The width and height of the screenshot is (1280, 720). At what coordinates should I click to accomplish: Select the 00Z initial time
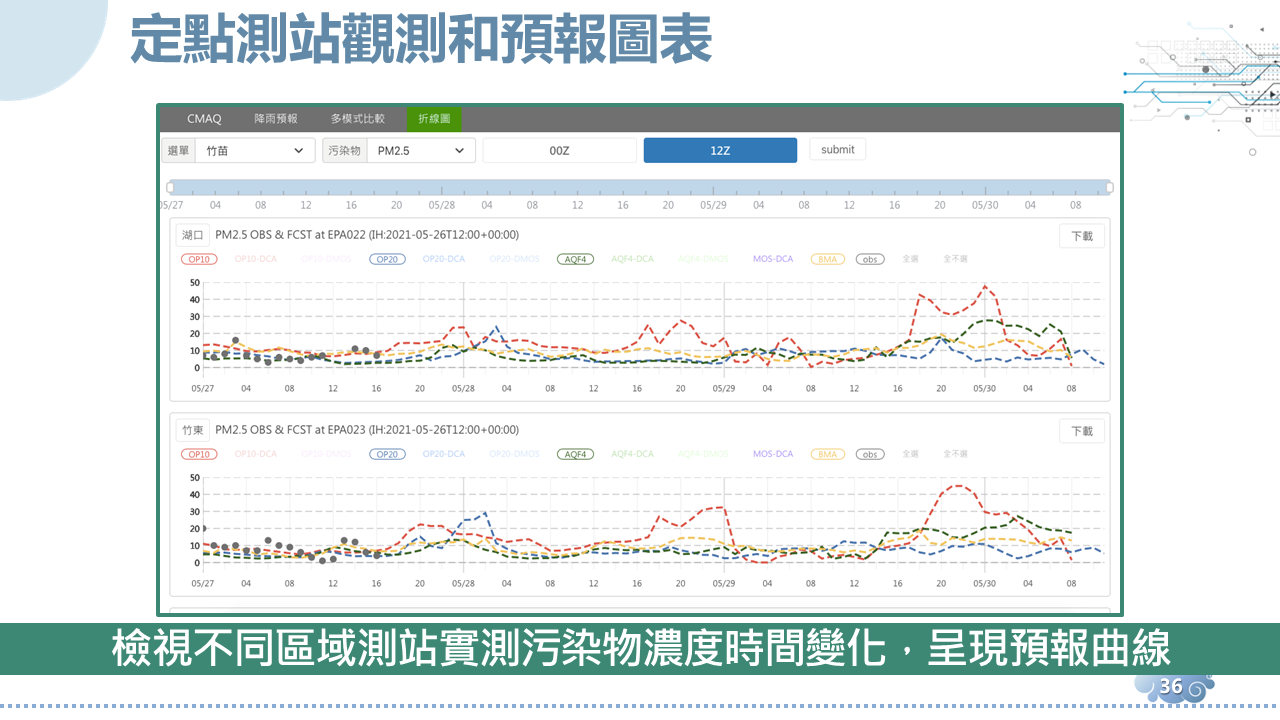coord(559,151)
